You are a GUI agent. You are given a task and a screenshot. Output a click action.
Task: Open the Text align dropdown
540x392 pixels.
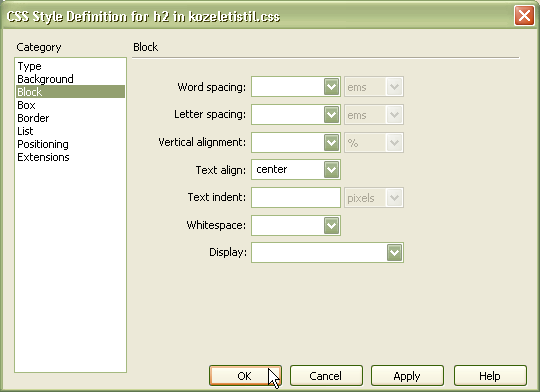(331, 169)
